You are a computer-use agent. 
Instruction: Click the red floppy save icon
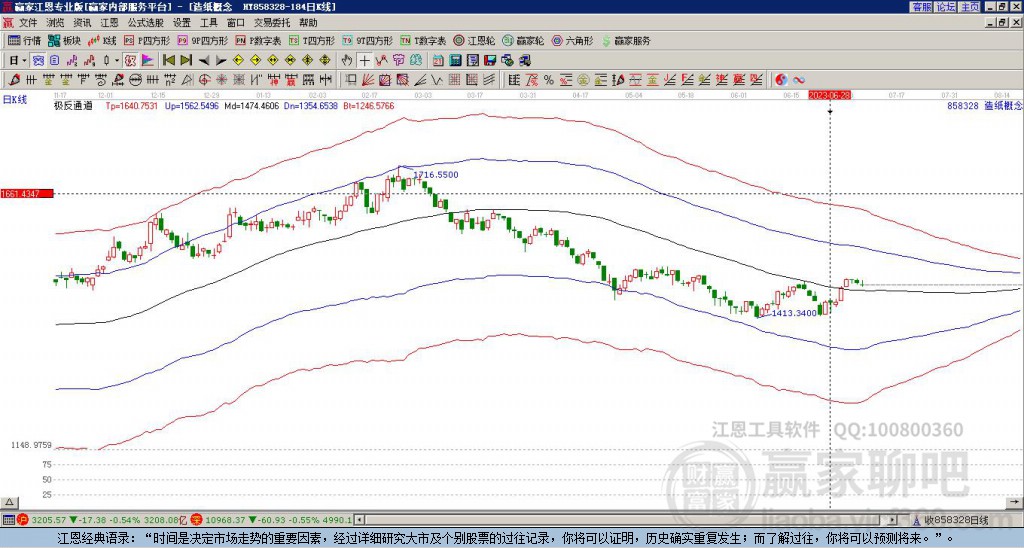coord(490,61)
